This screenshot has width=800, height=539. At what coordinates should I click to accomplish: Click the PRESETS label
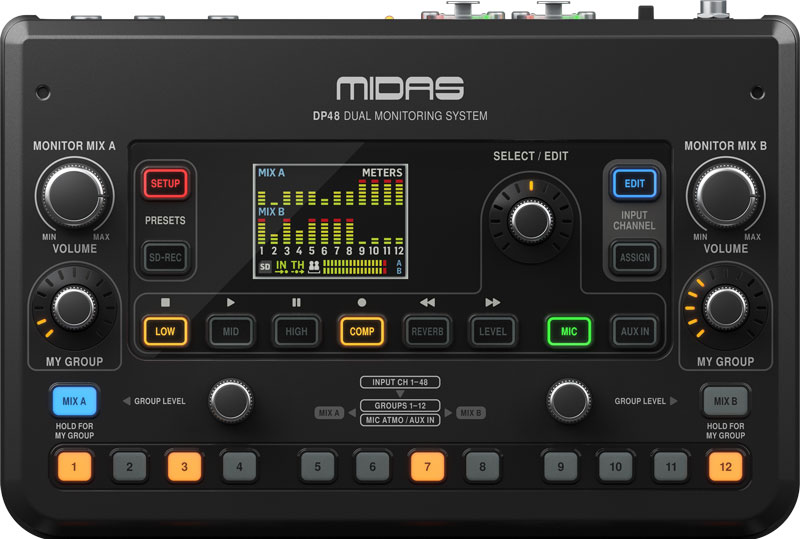point(165,220)
